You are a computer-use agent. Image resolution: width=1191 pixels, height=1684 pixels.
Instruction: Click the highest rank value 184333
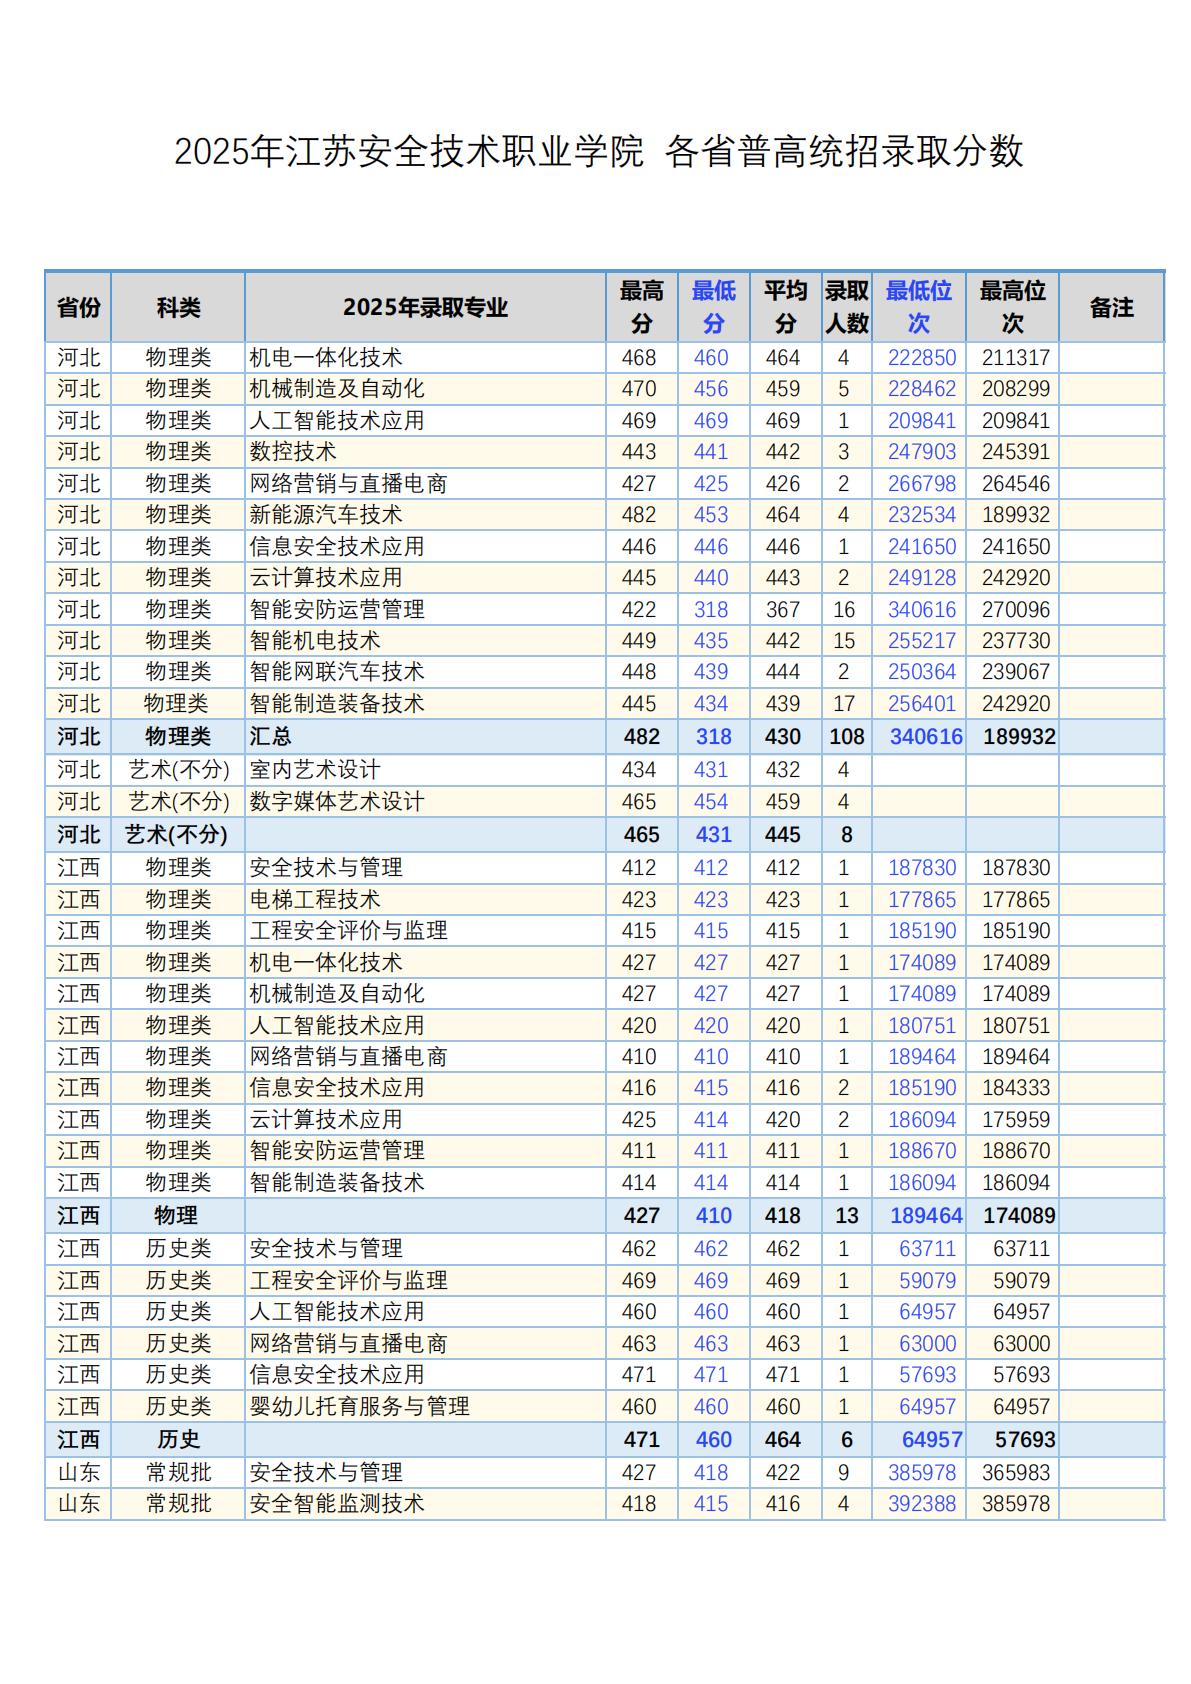(1016, 1088)
